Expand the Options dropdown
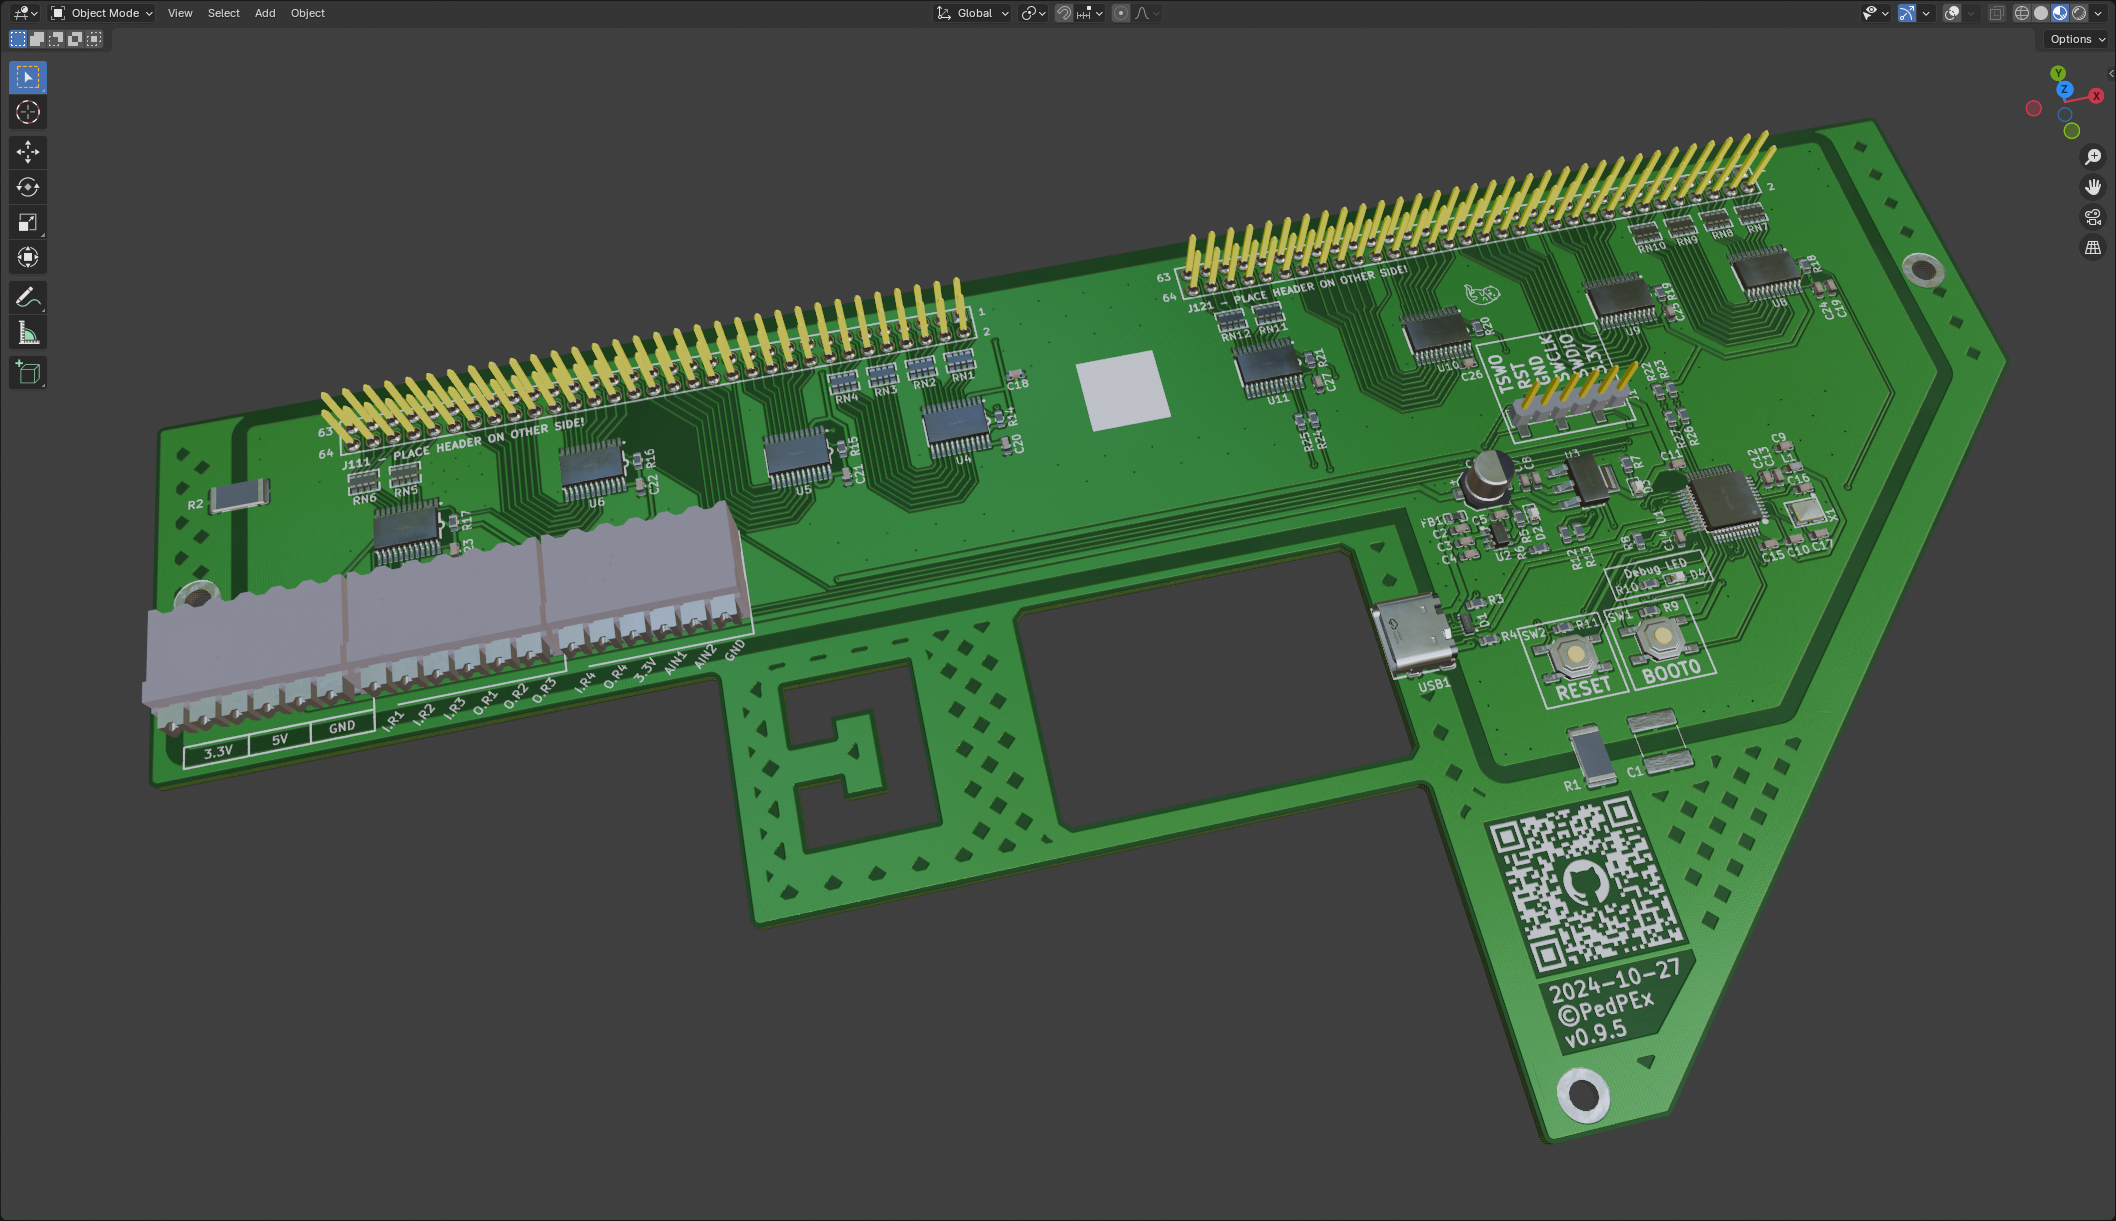Screen dimensions: 2116x1221 pos(2077,39)
